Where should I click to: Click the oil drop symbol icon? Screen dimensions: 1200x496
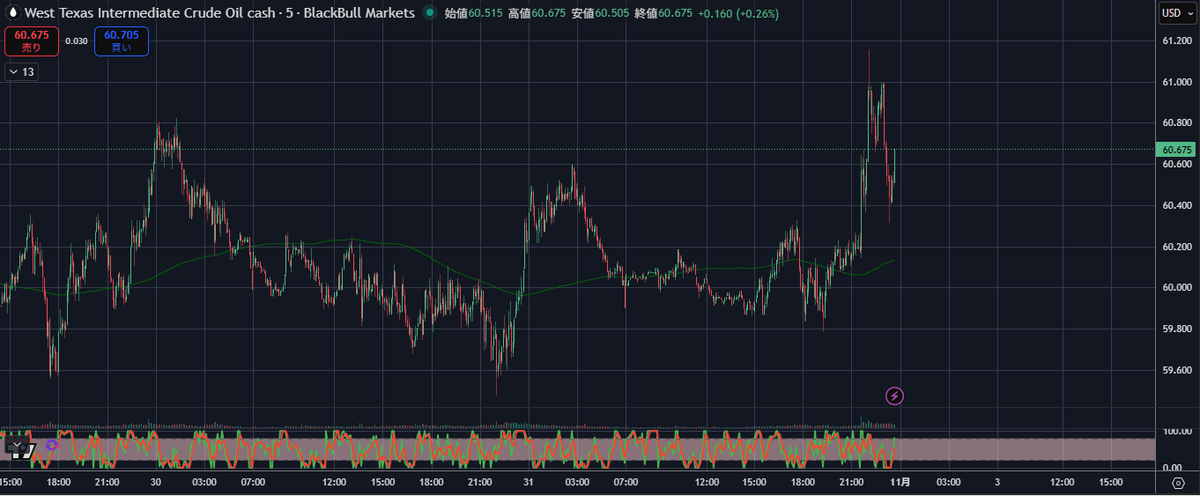12,13
